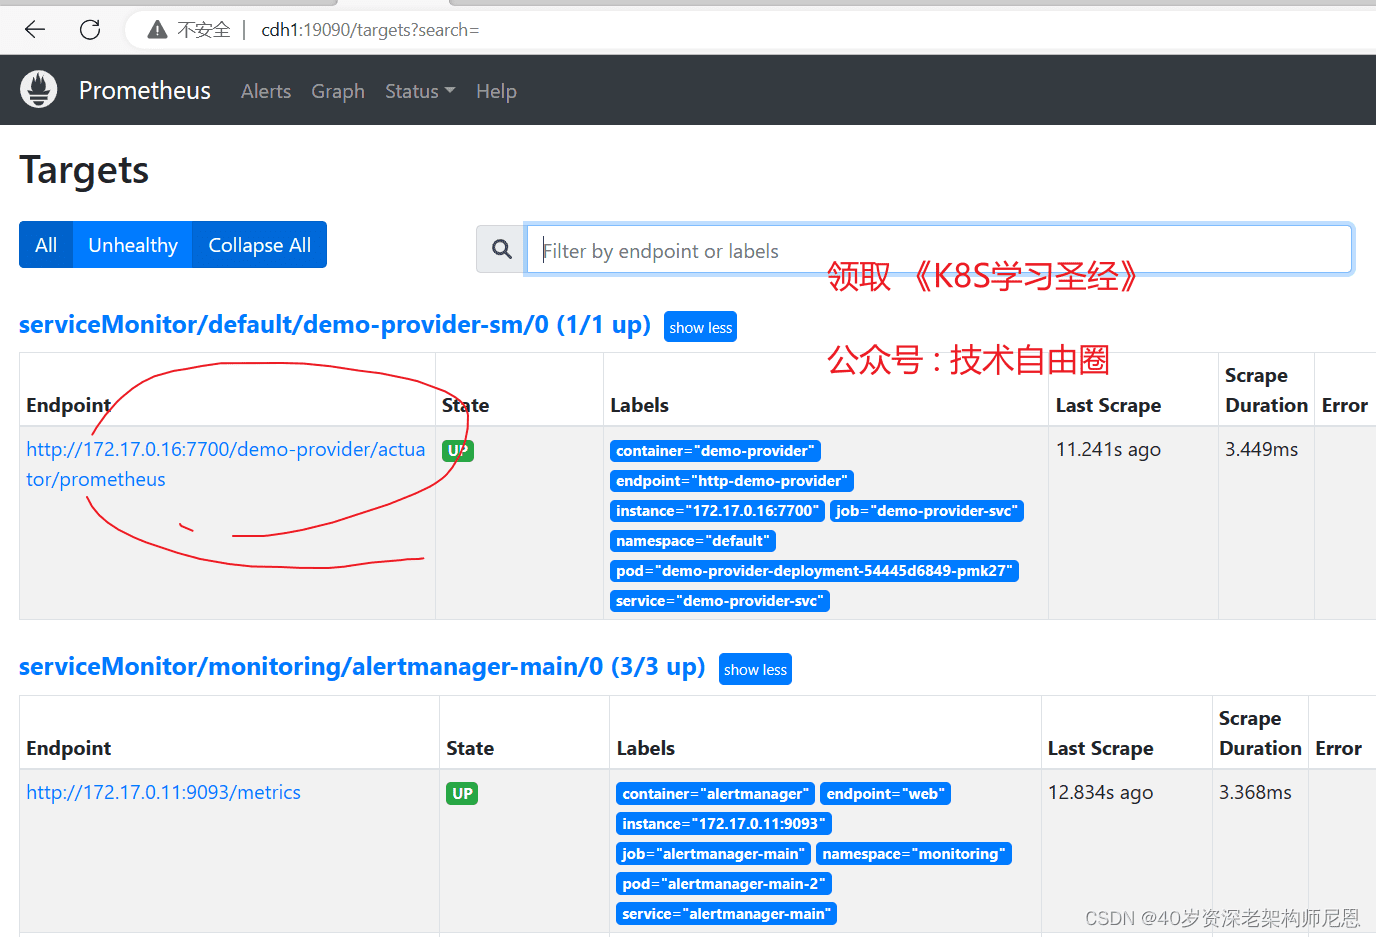Viewport: 1376px width, 937px height.
Task: Click the 3.449ms scrape duration value
Action: pos(1261,450)
